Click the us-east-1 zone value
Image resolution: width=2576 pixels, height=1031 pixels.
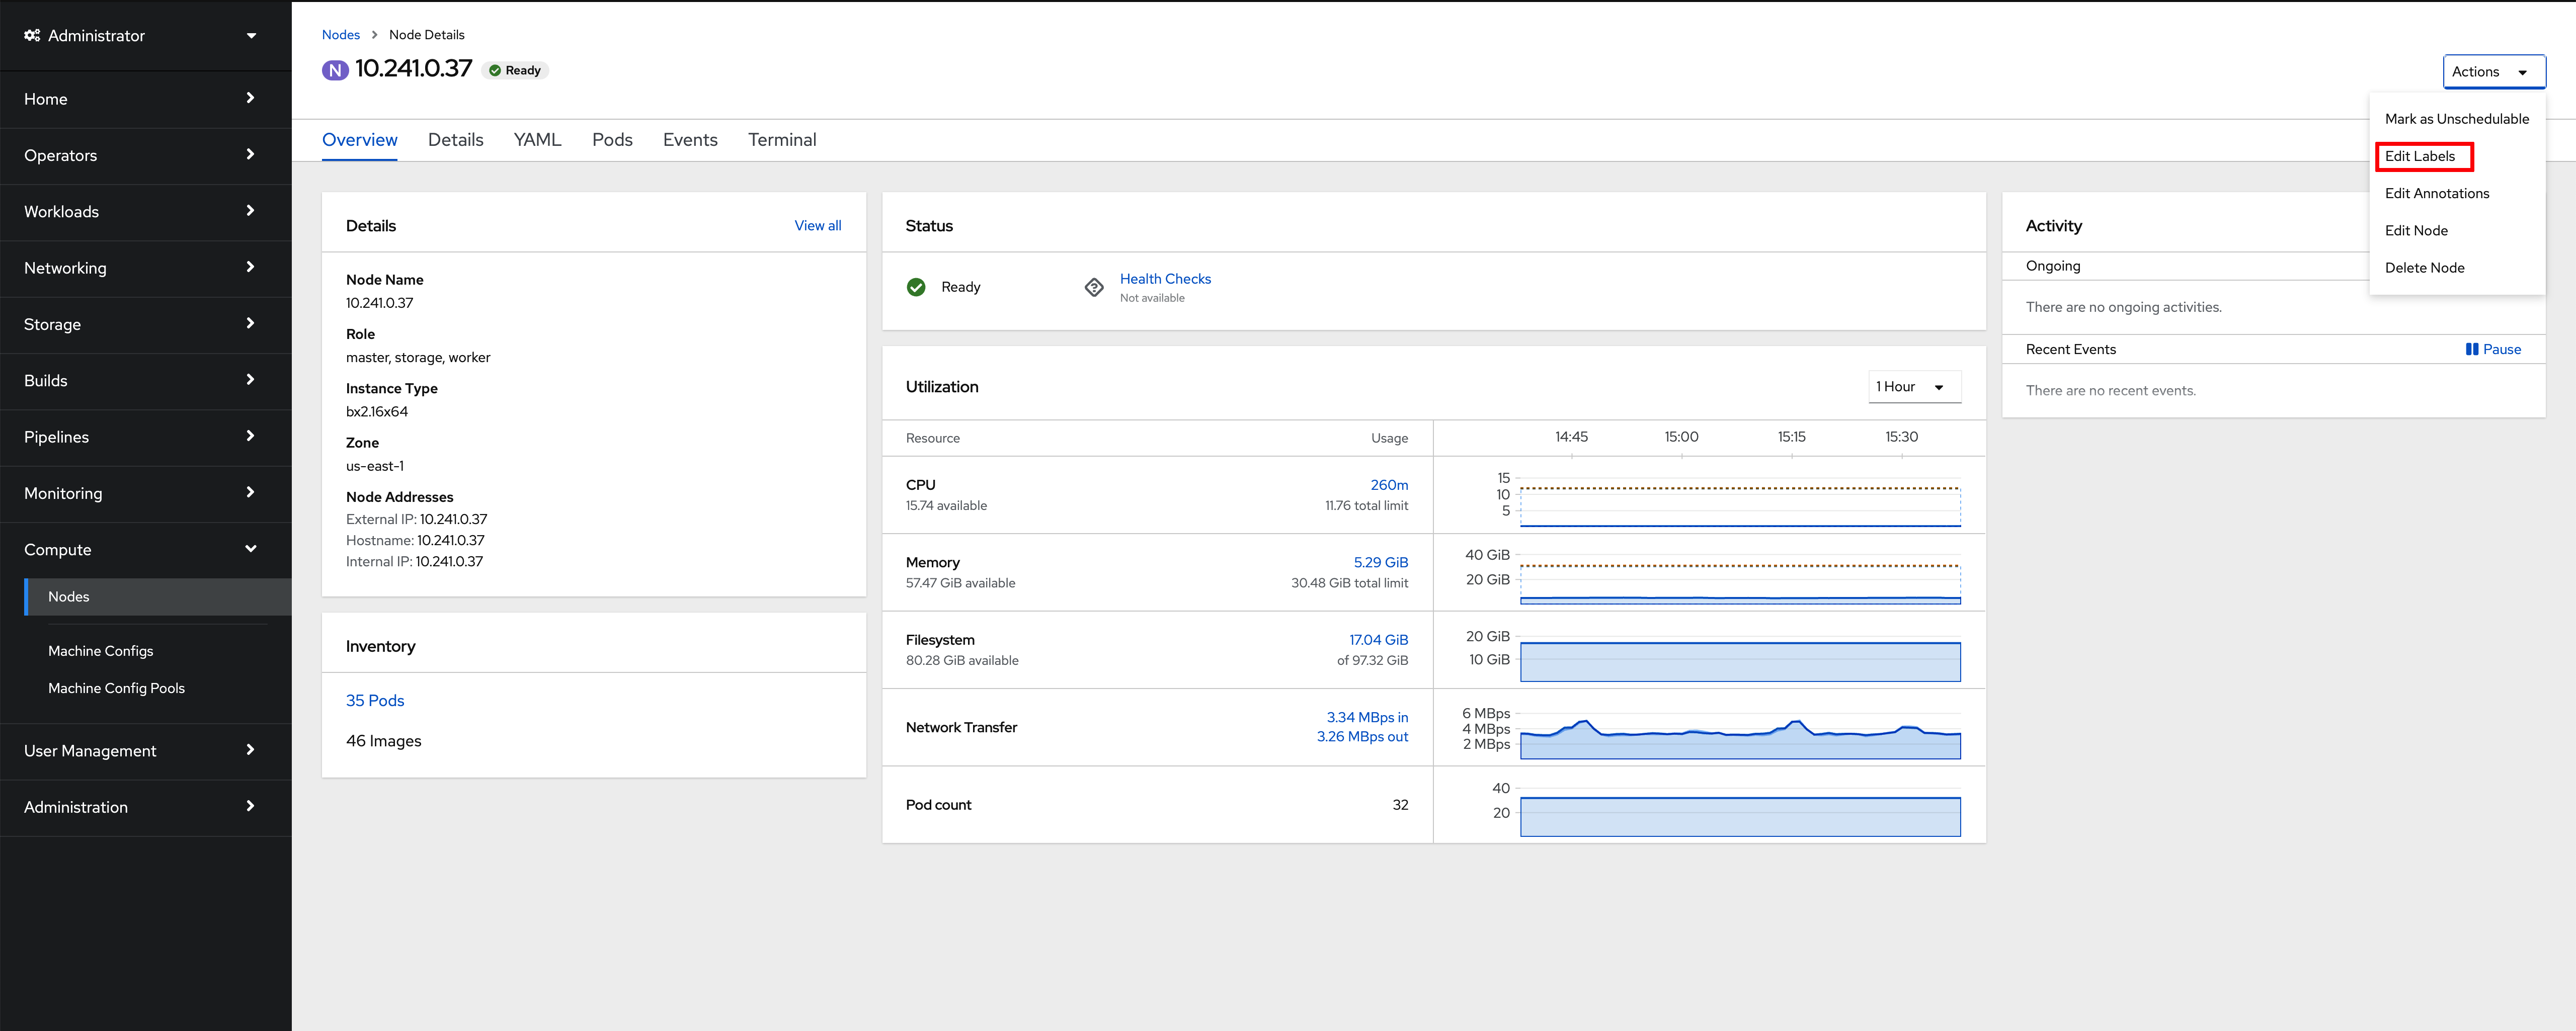point(375,466)
